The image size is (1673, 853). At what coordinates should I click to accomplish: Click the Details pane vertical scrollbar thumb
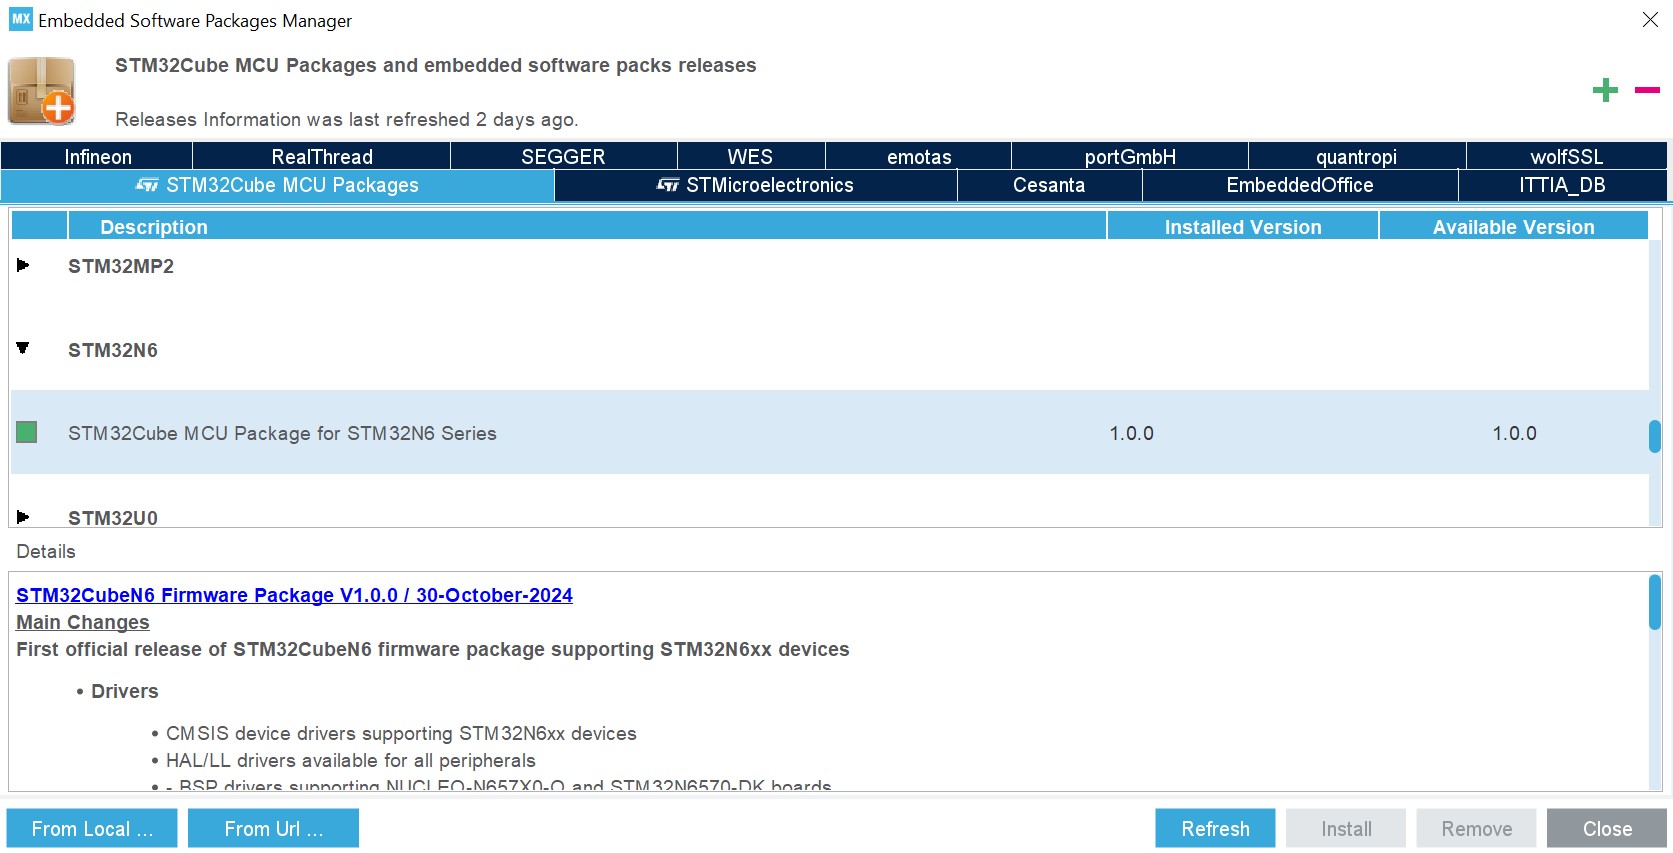pos(1655,602)
